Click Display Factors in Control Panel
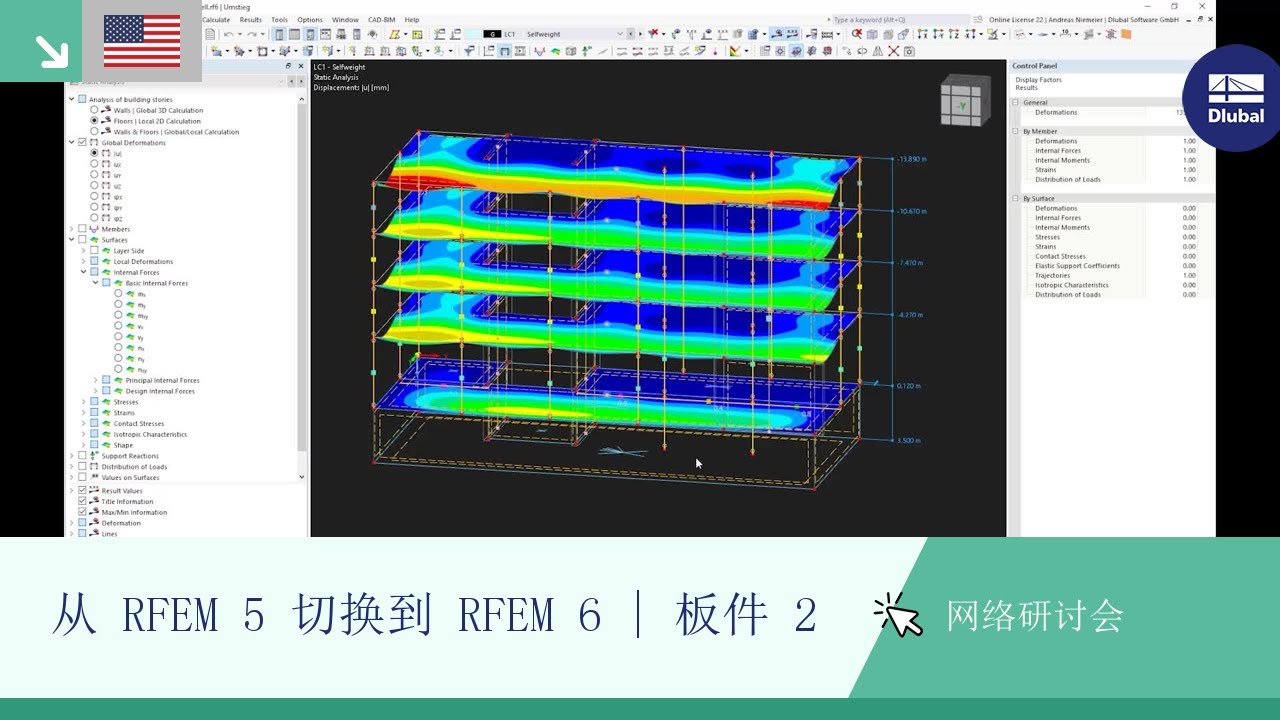Screen dimensions: 1280x720 click(1038, 80)
